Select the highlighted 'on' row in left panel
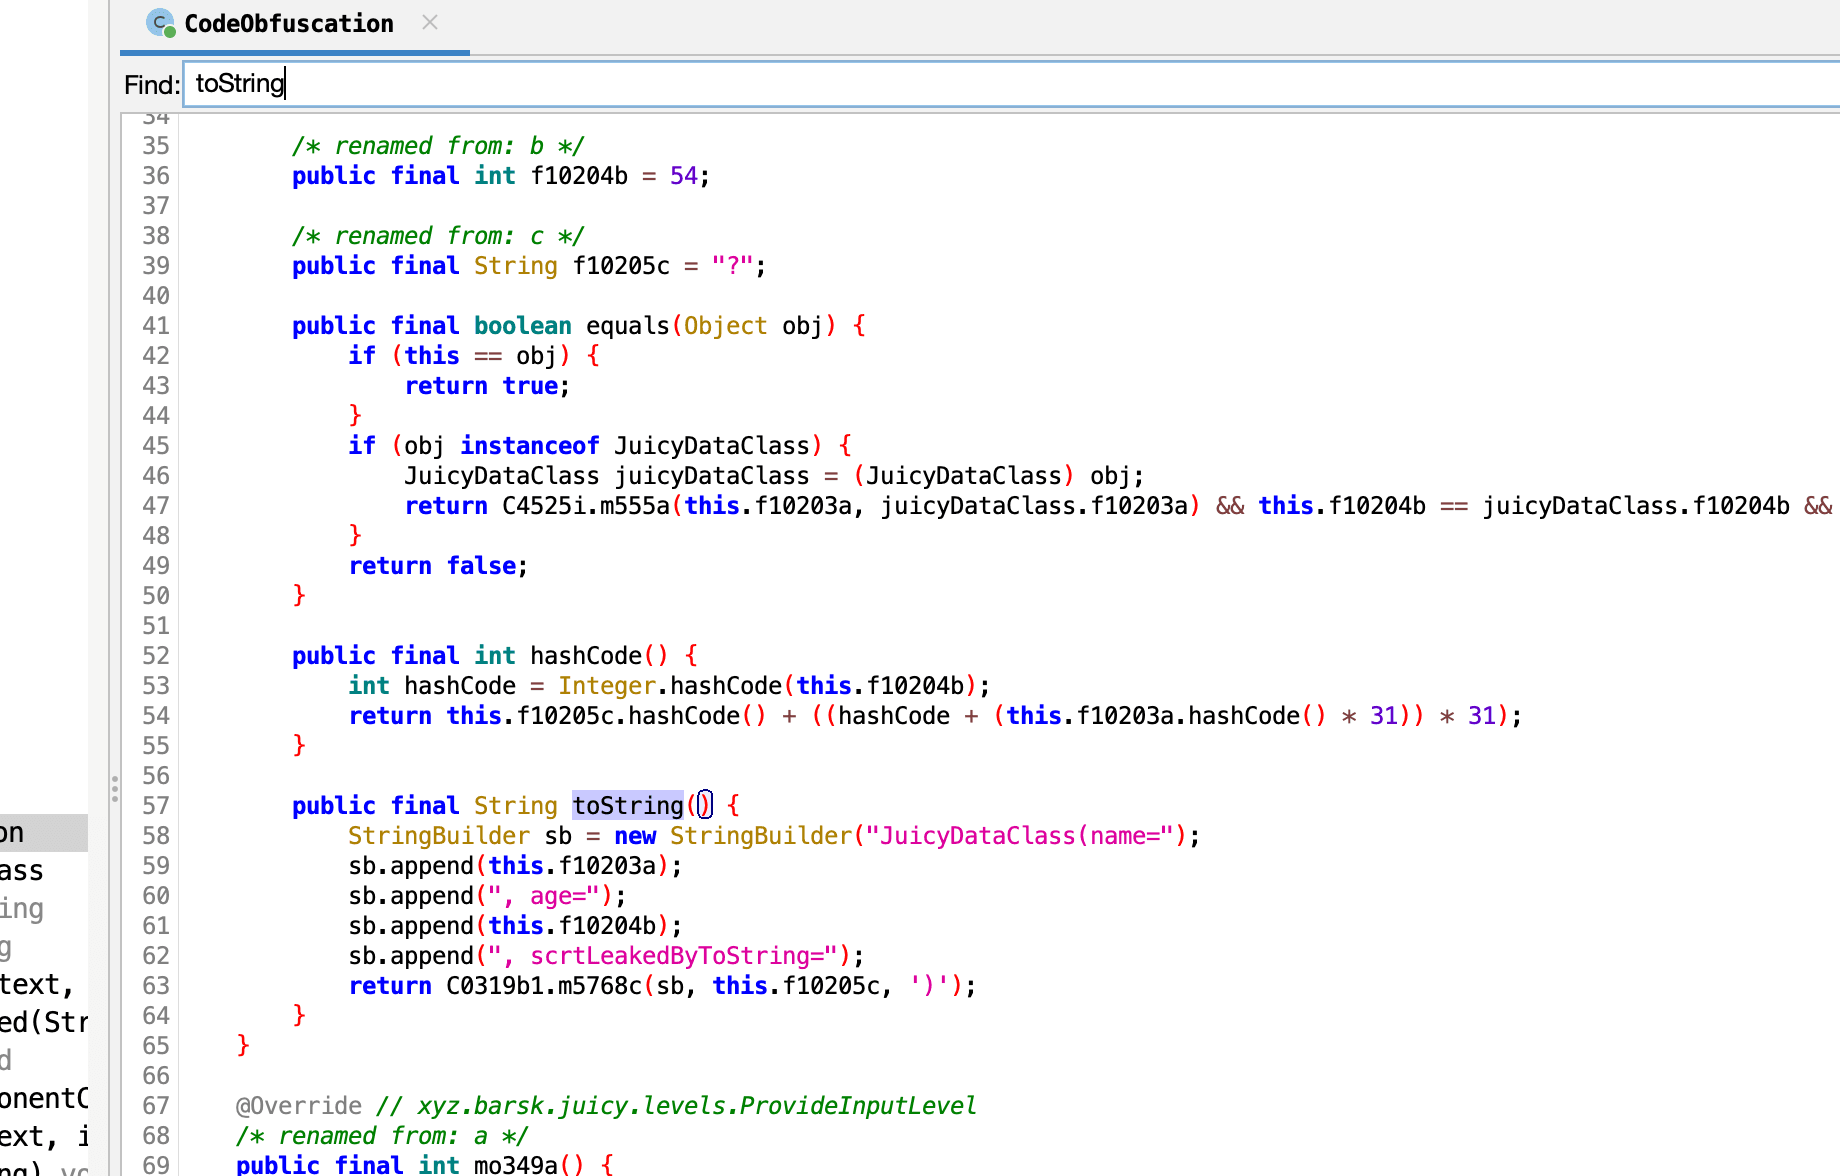The height and width of the screenshot is (1176, 1840). [x=44, y=832]
